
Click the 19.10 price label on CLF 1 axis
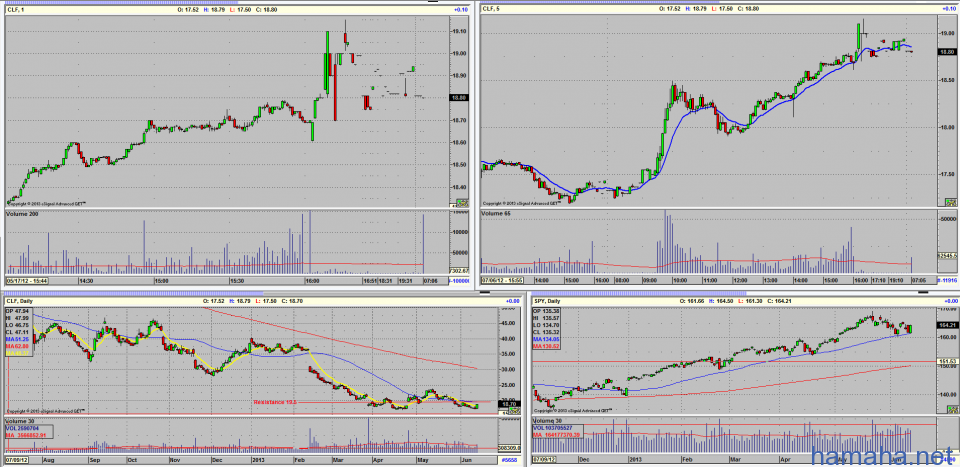459,31
